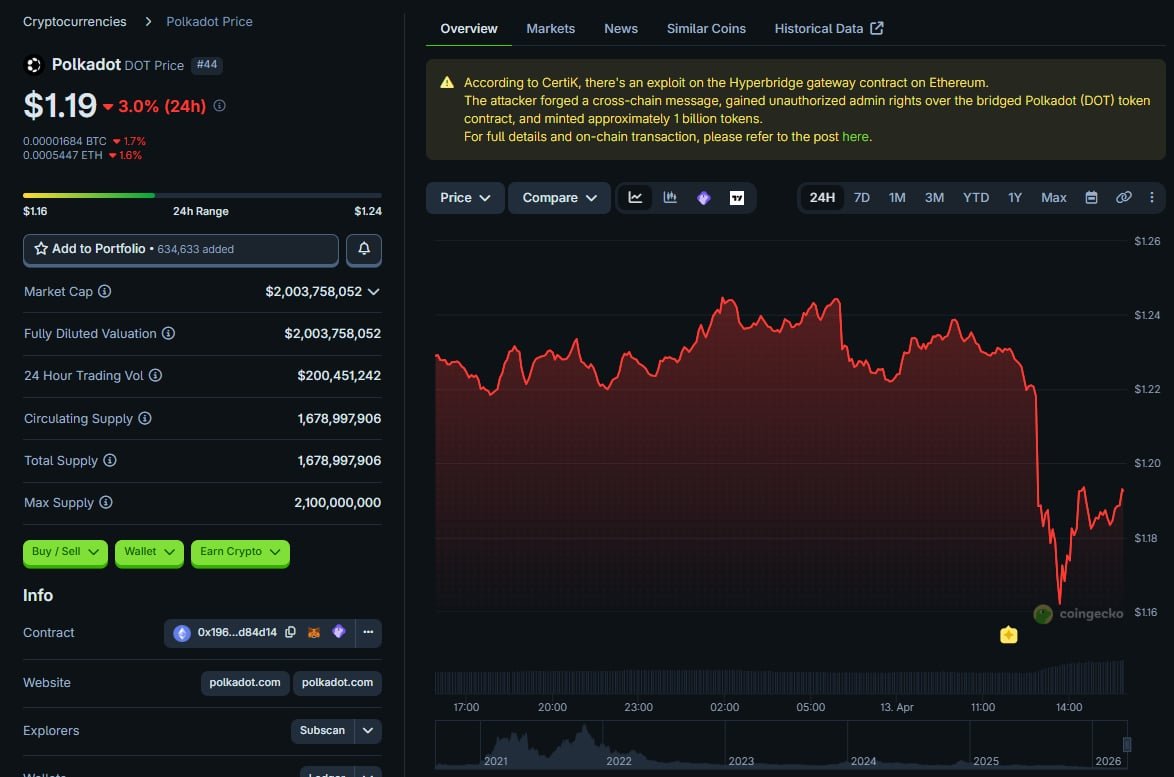Open the calendar date range picker
This screenshot has height=777, width=1174.
pyautogui.click(x=1092, y=198)
